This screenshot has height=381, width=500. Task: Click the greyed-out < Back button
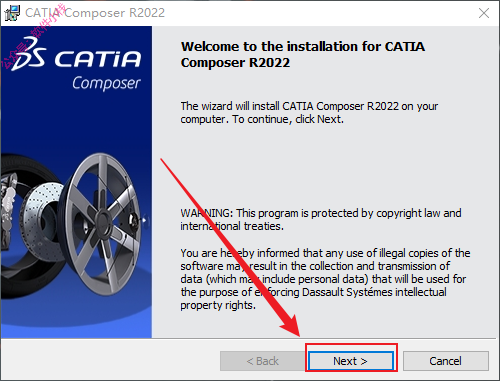262,361
